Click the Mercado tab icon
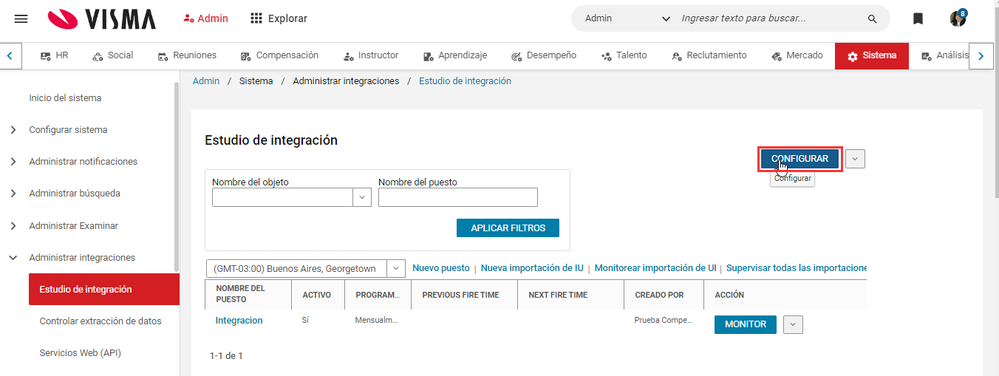Viewport: 999px width, 376px height. (x=776, y=56)
